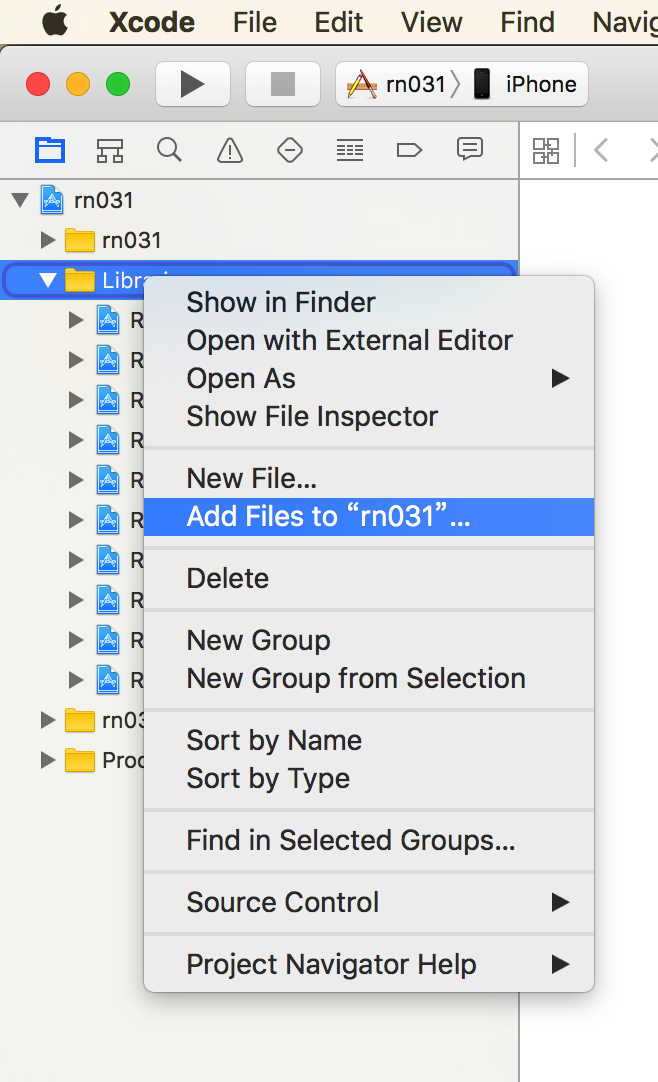The height and width of the screenshot is (1082, 658).
Task: Show the Symbol navigator
Action: pyautogui.click(x=110, y=151)
